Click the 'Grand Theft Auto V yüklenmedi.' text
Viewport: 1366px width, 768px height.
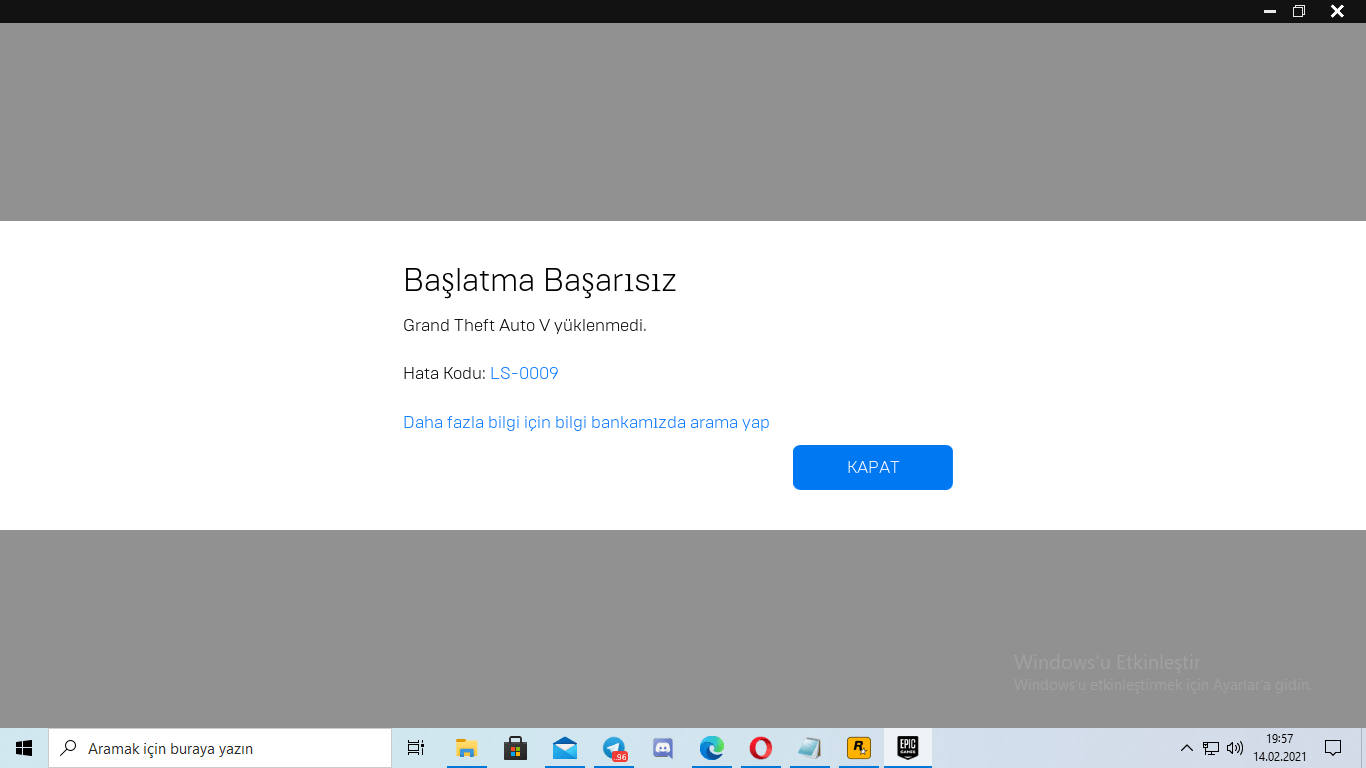[x=525, y=325]
